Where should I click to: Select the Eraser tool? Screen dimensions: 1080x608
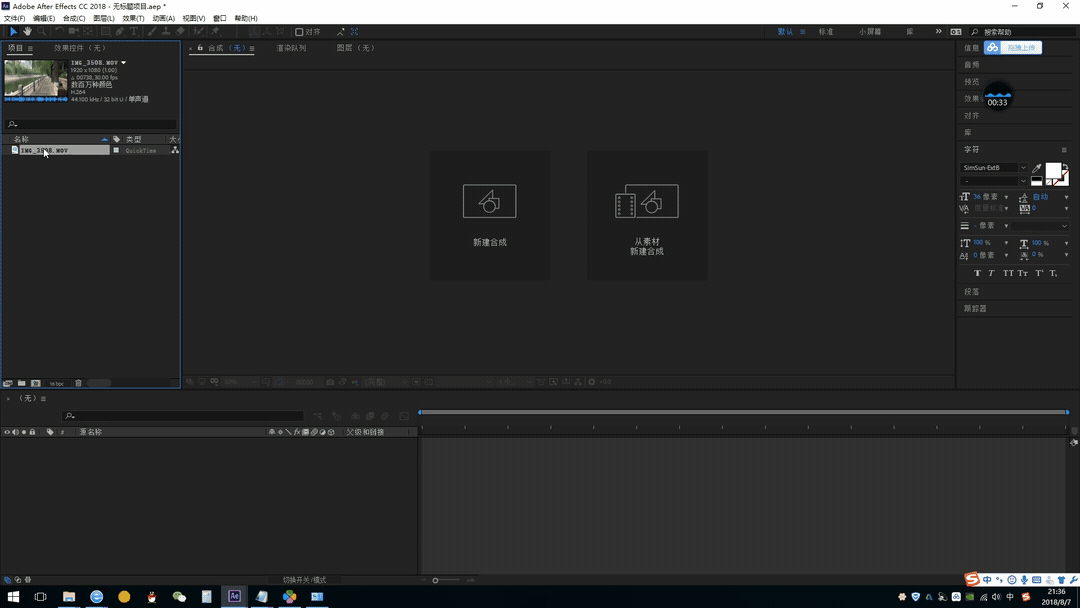click(180, 32)
